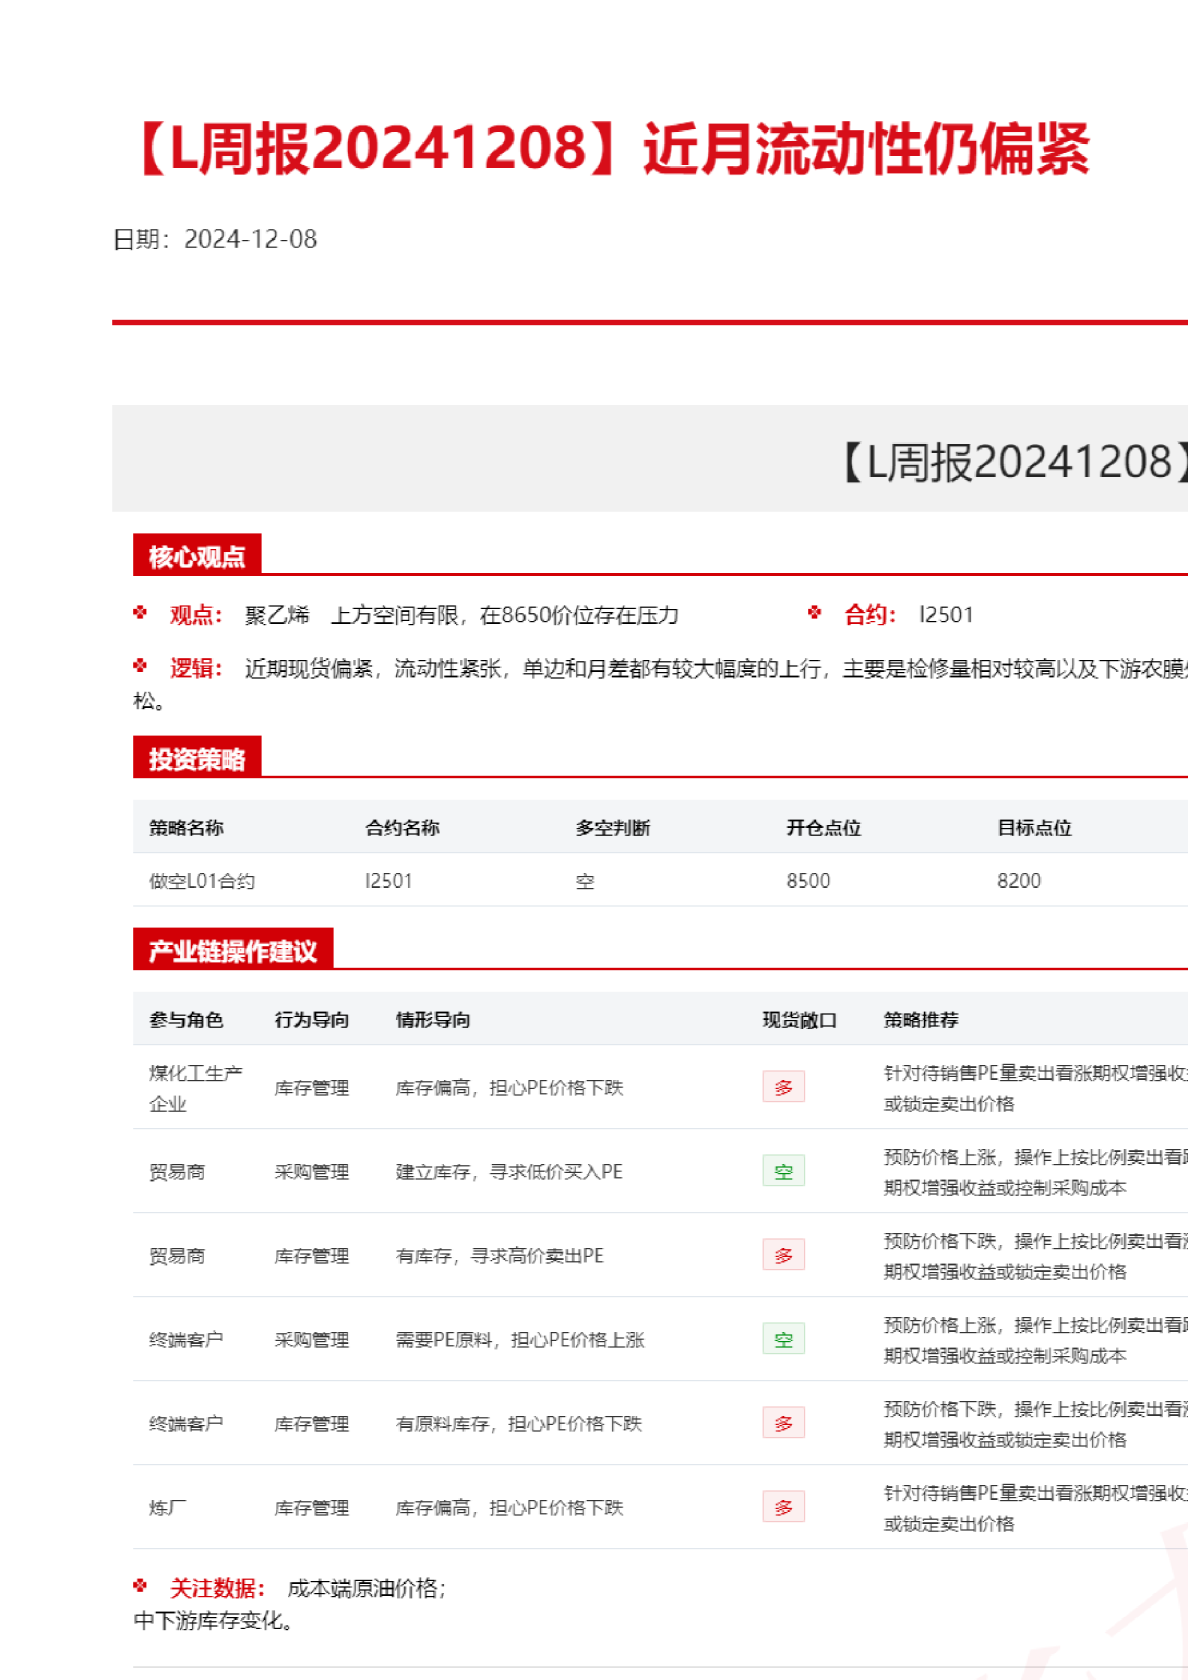The image size is (1188, 1680).
Task: Click the red diamond bullet before 观点
Action: (x=140, y=613)
